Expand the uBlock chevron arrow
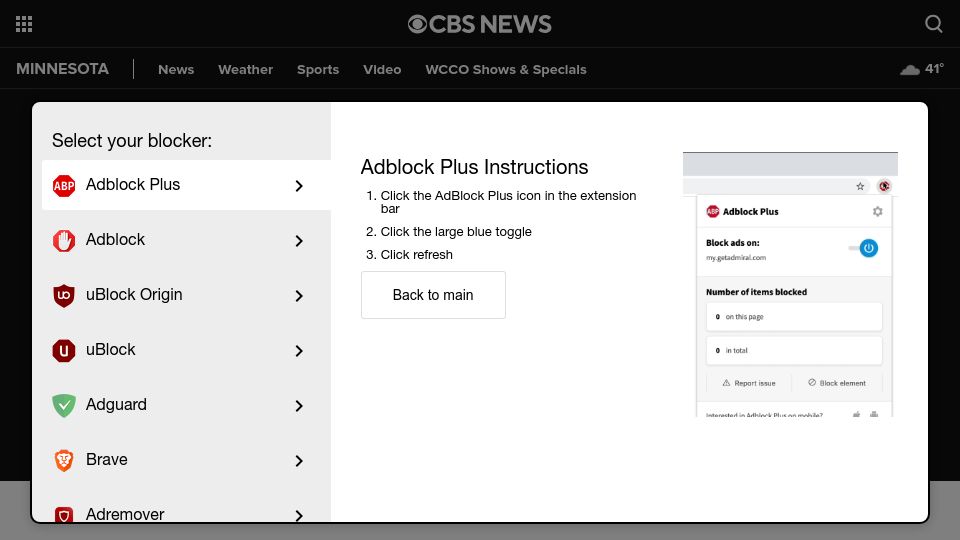Viewport: 960px width, 540px height. tap(299, 351)
